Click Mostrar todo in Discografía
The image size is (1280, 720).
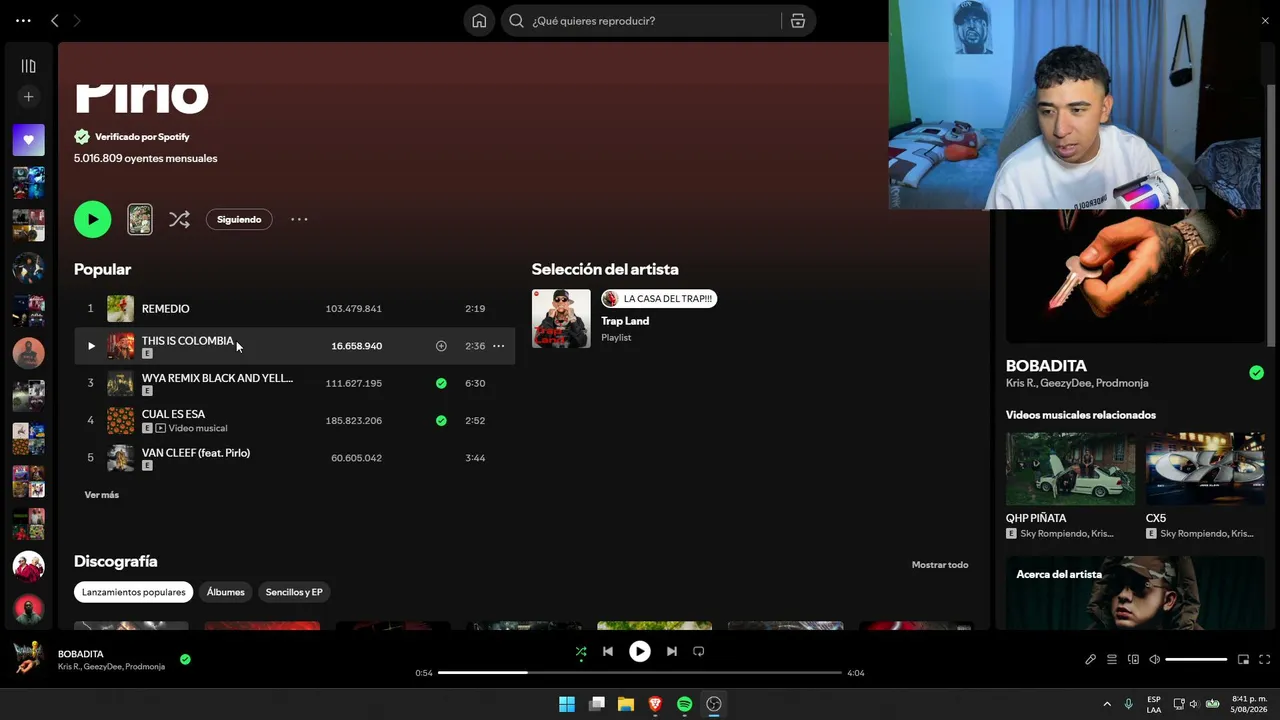pos(940,565)
